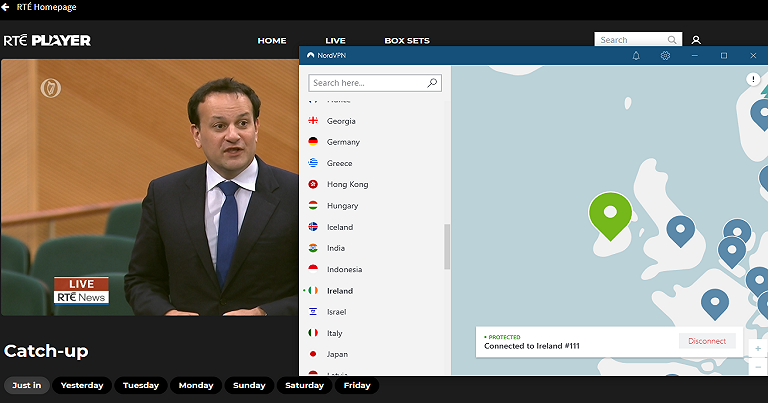Open the RTÉ Player user account icon
The image size is (768, 403).
pyautogui.click(x=696, y=40)
